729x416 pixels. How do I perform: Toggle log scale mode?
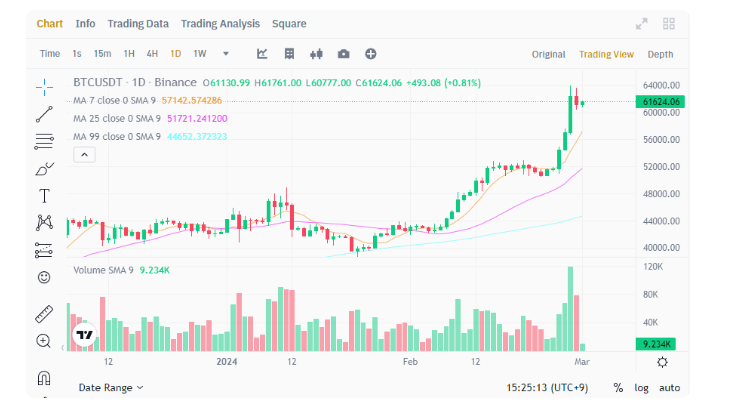click(x=641, y=388)
